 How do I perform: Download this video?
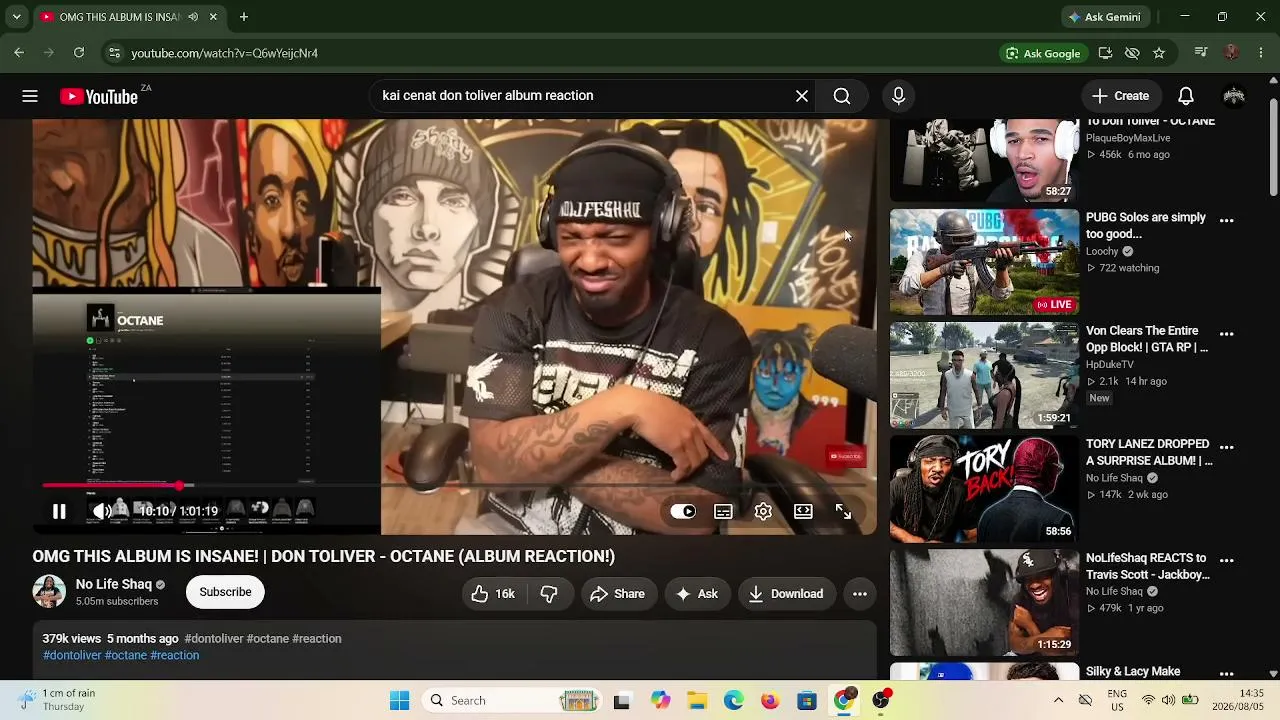(x=786, y=594)
